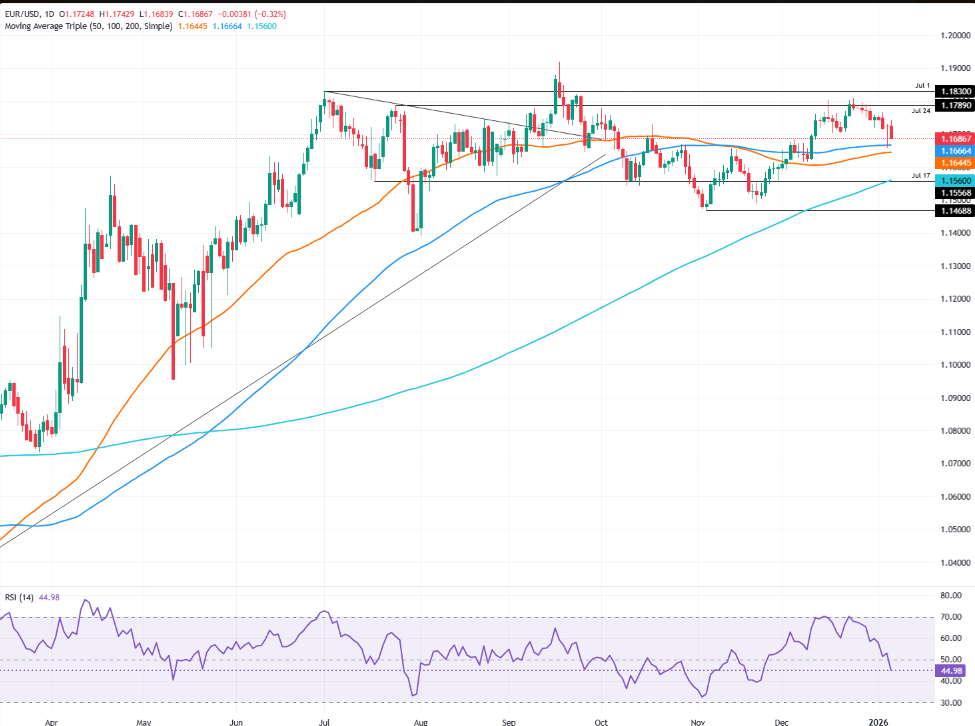Click the red current price label 1.16867
975x726 pixels.
pyautogui.click(x=953, y=138)
